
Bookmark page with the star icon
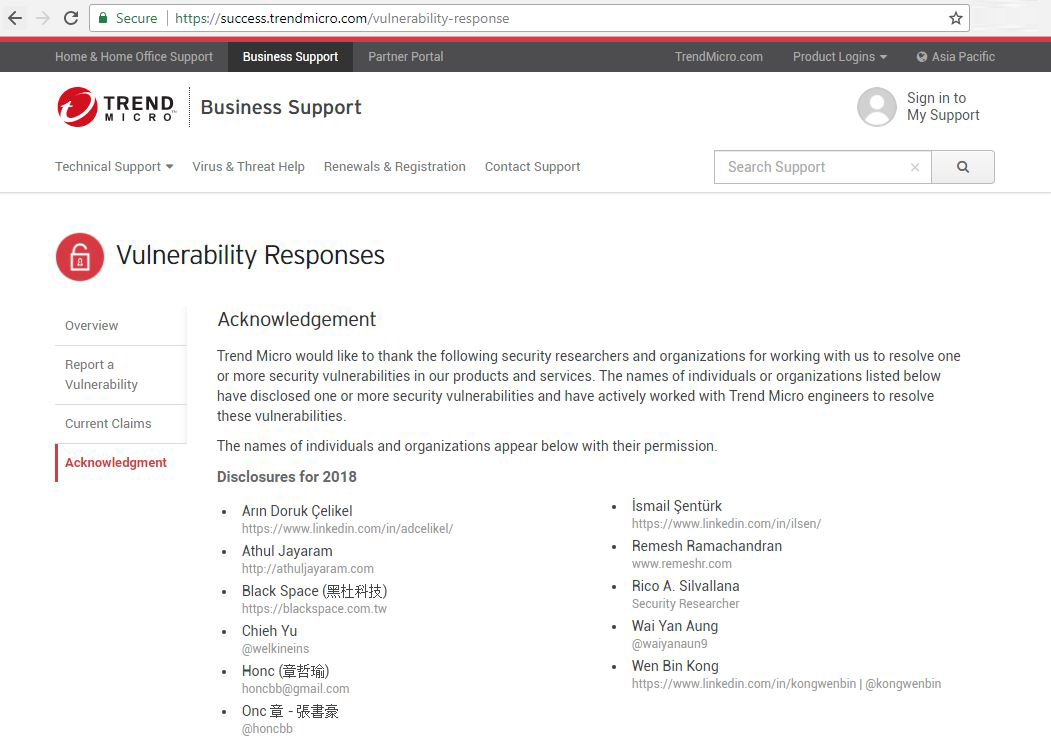(x=956, y=18)
